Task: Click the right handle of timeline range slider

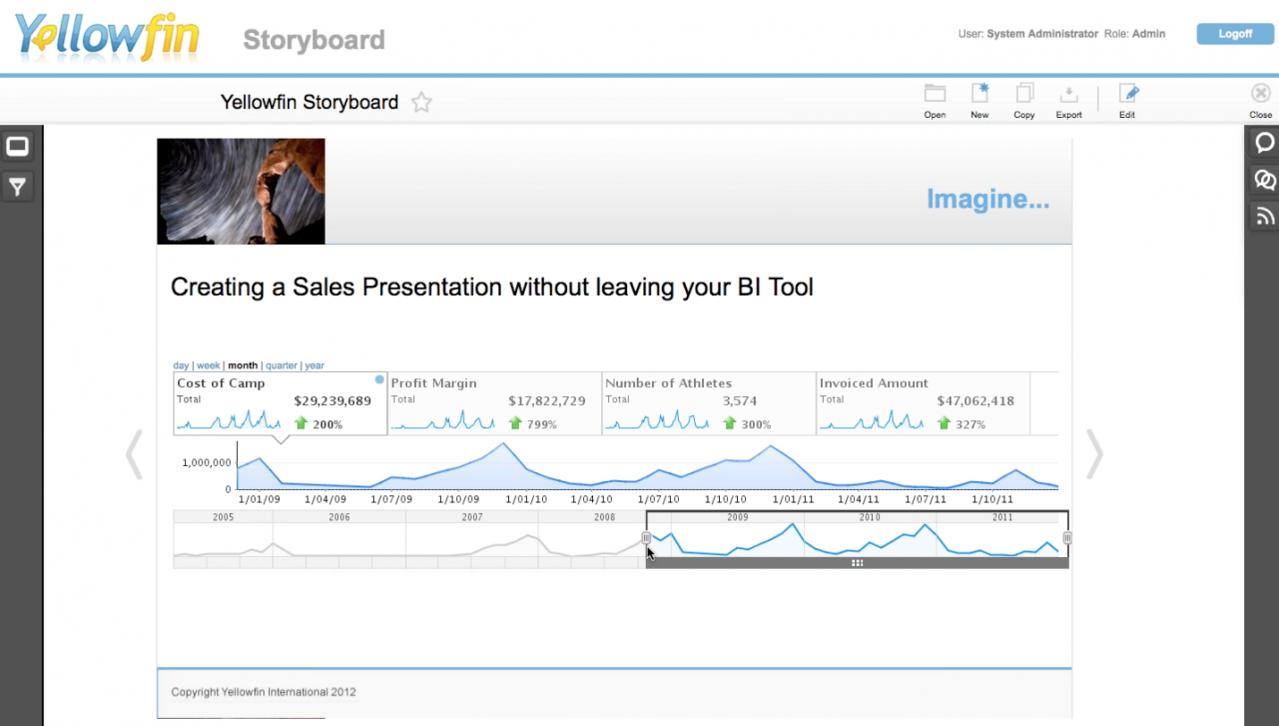Action: coord(1067,538)
